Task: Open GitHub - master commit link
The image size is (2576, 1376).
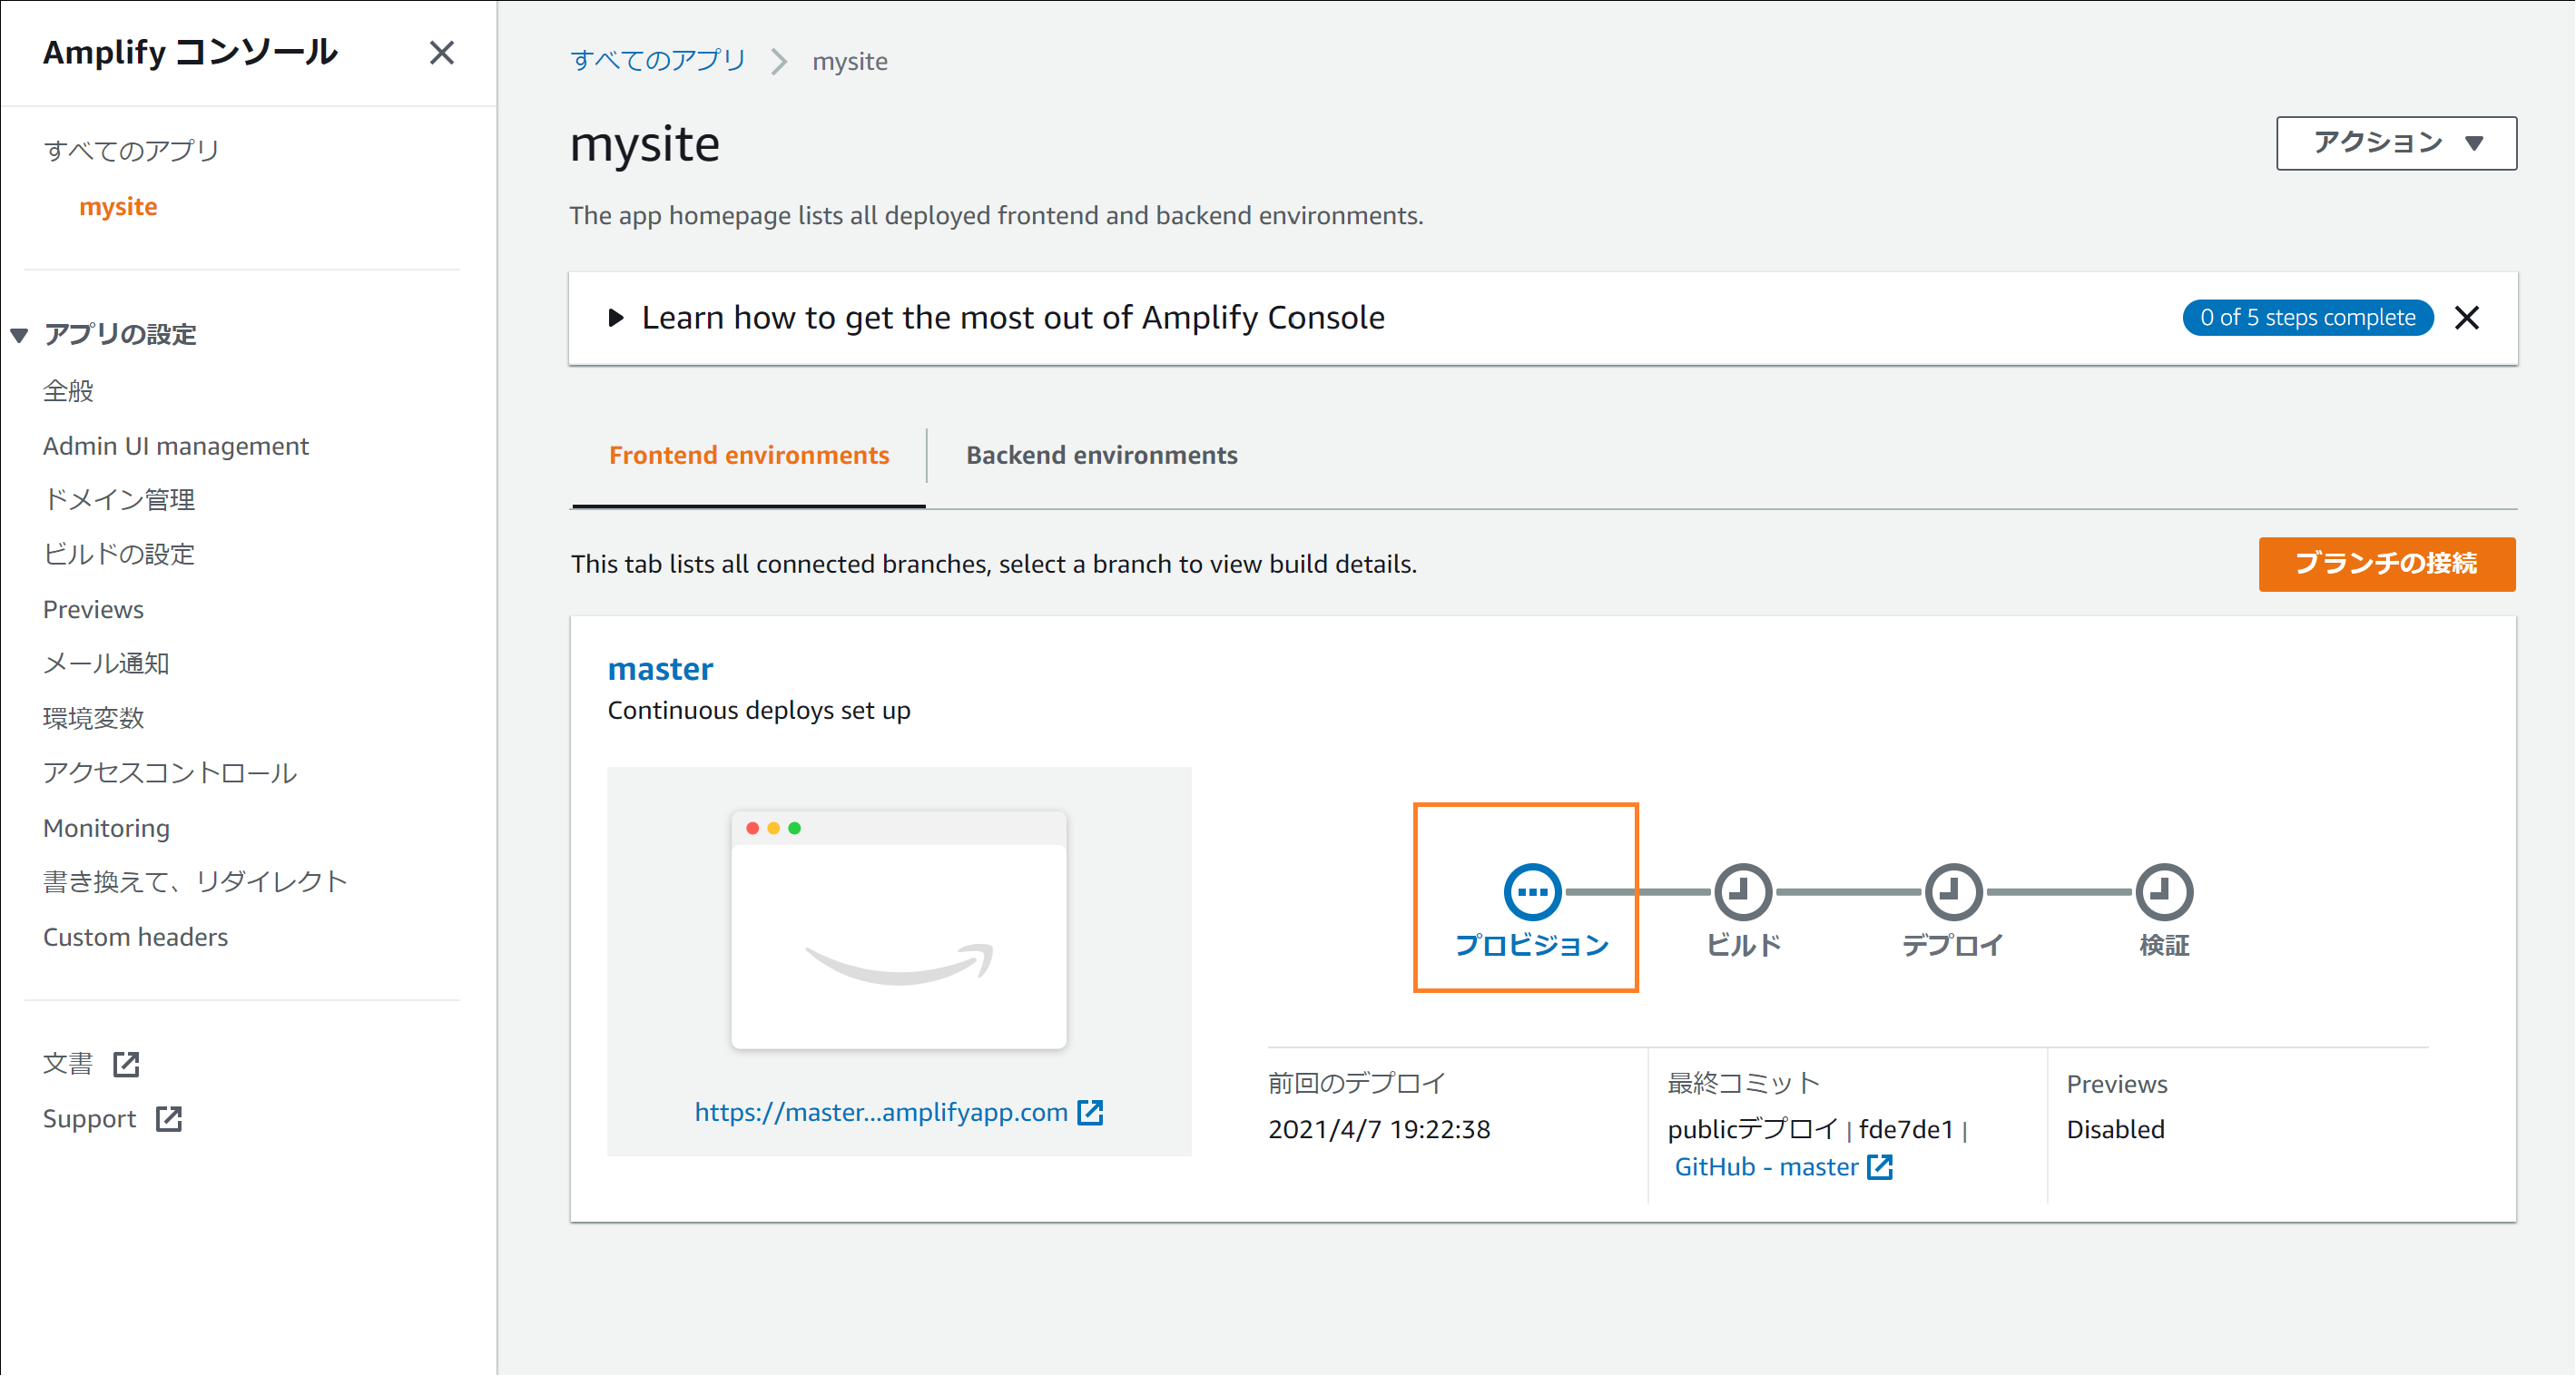Action: pos(1766,1167)
